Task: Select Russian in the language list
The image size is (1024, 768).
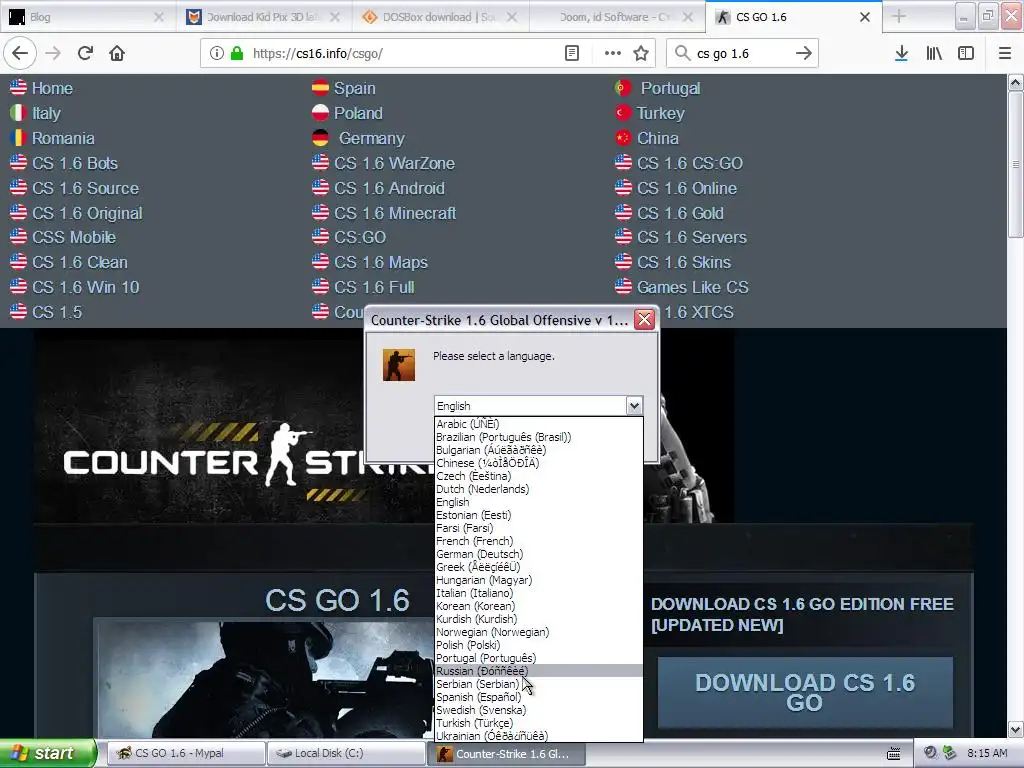Action: pyautogui.click(x=538, y=671)
